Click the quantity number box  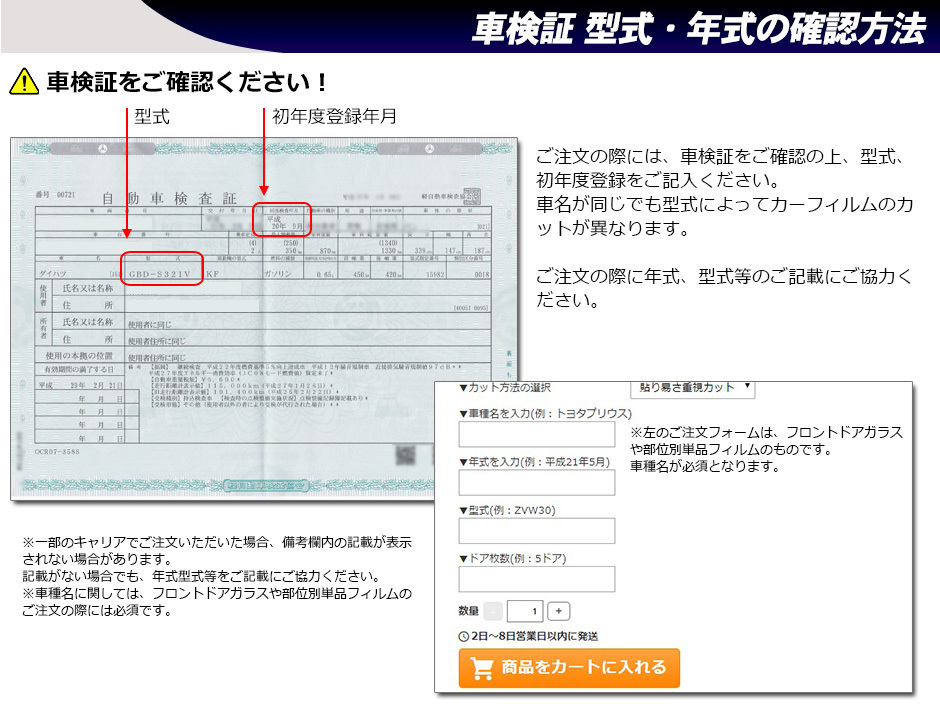point(525,611)
